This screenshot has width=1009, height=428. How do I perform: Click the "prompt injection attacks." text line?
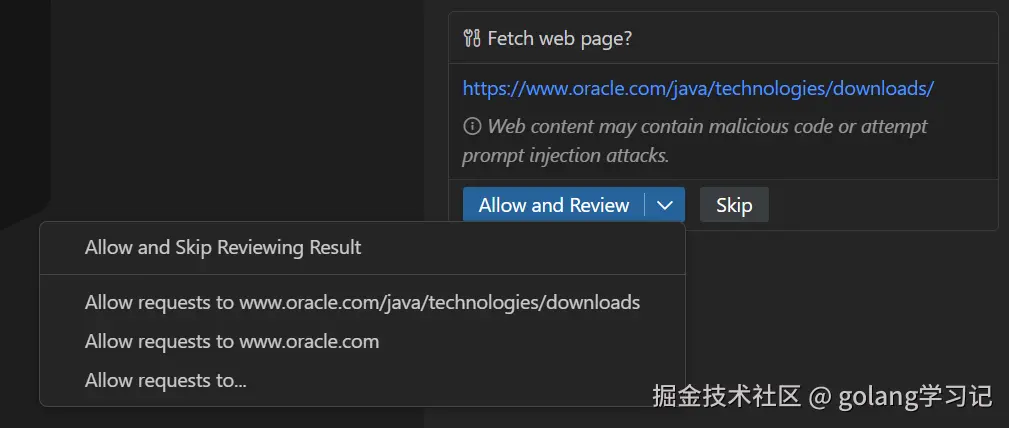point(565,156)
